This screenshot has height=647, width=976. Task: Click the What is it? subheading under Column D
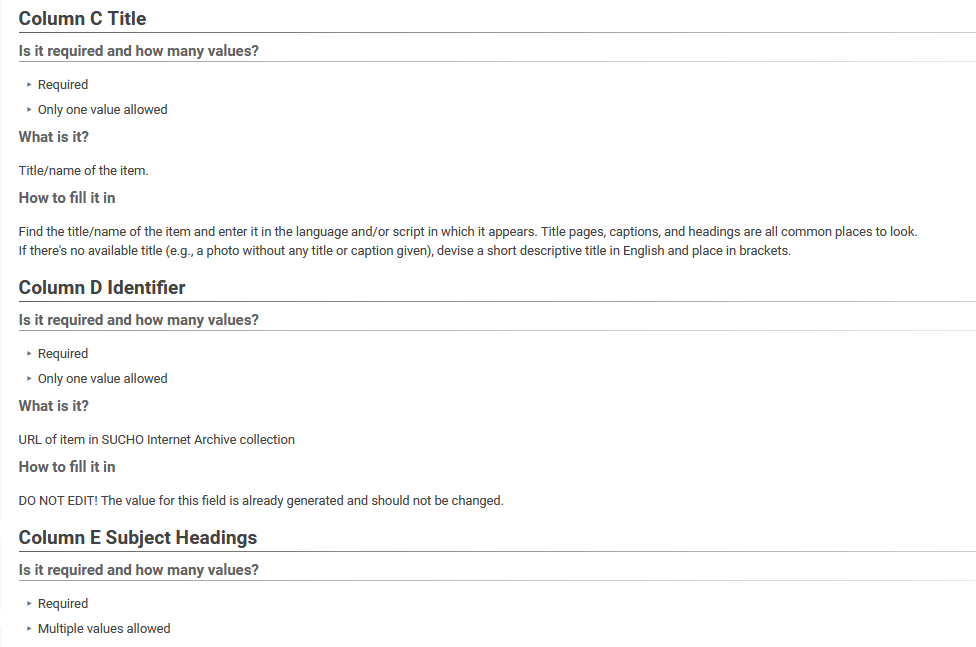point(54,406)
